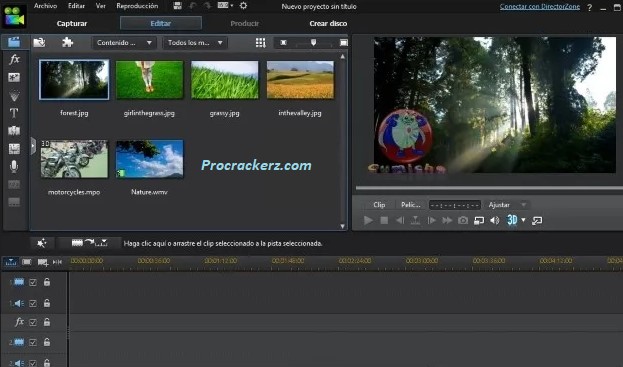Expand the library side panel arrow
This screenshot has width=623, height=367.
tap(33, 146)
